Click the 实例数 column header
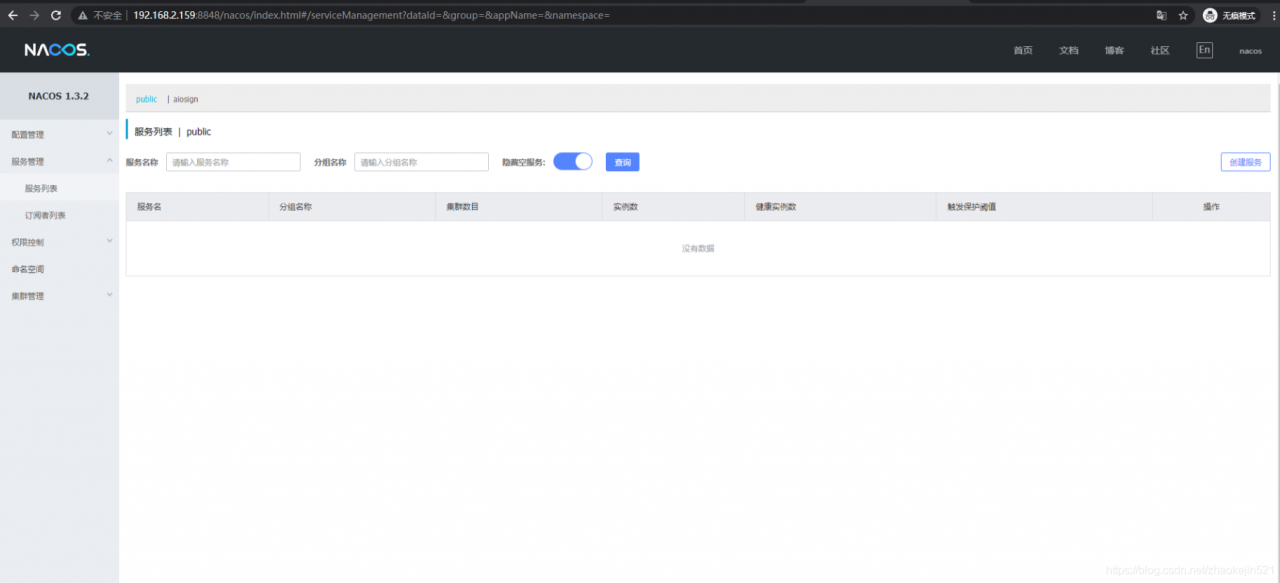This screenshot has width=1280, height=583. [x=626, y=207]
